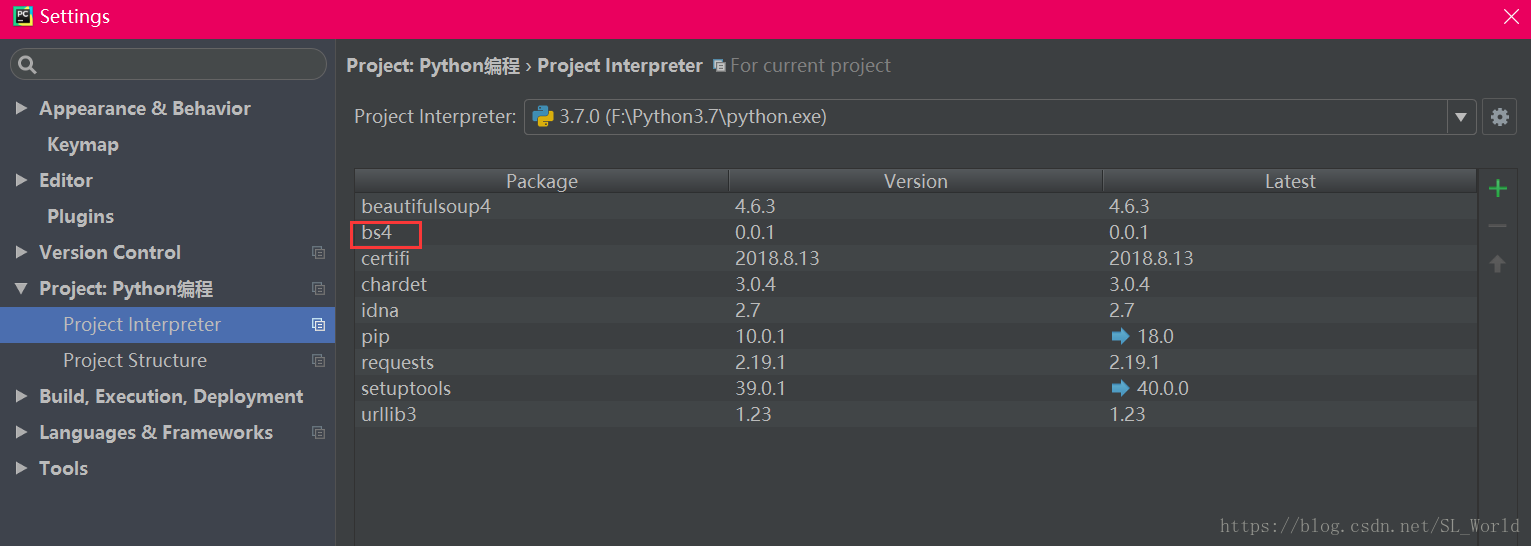Select the pip package row
Image resolution: width=1531 pixels, height=546 pixels.
coord(915,337)
